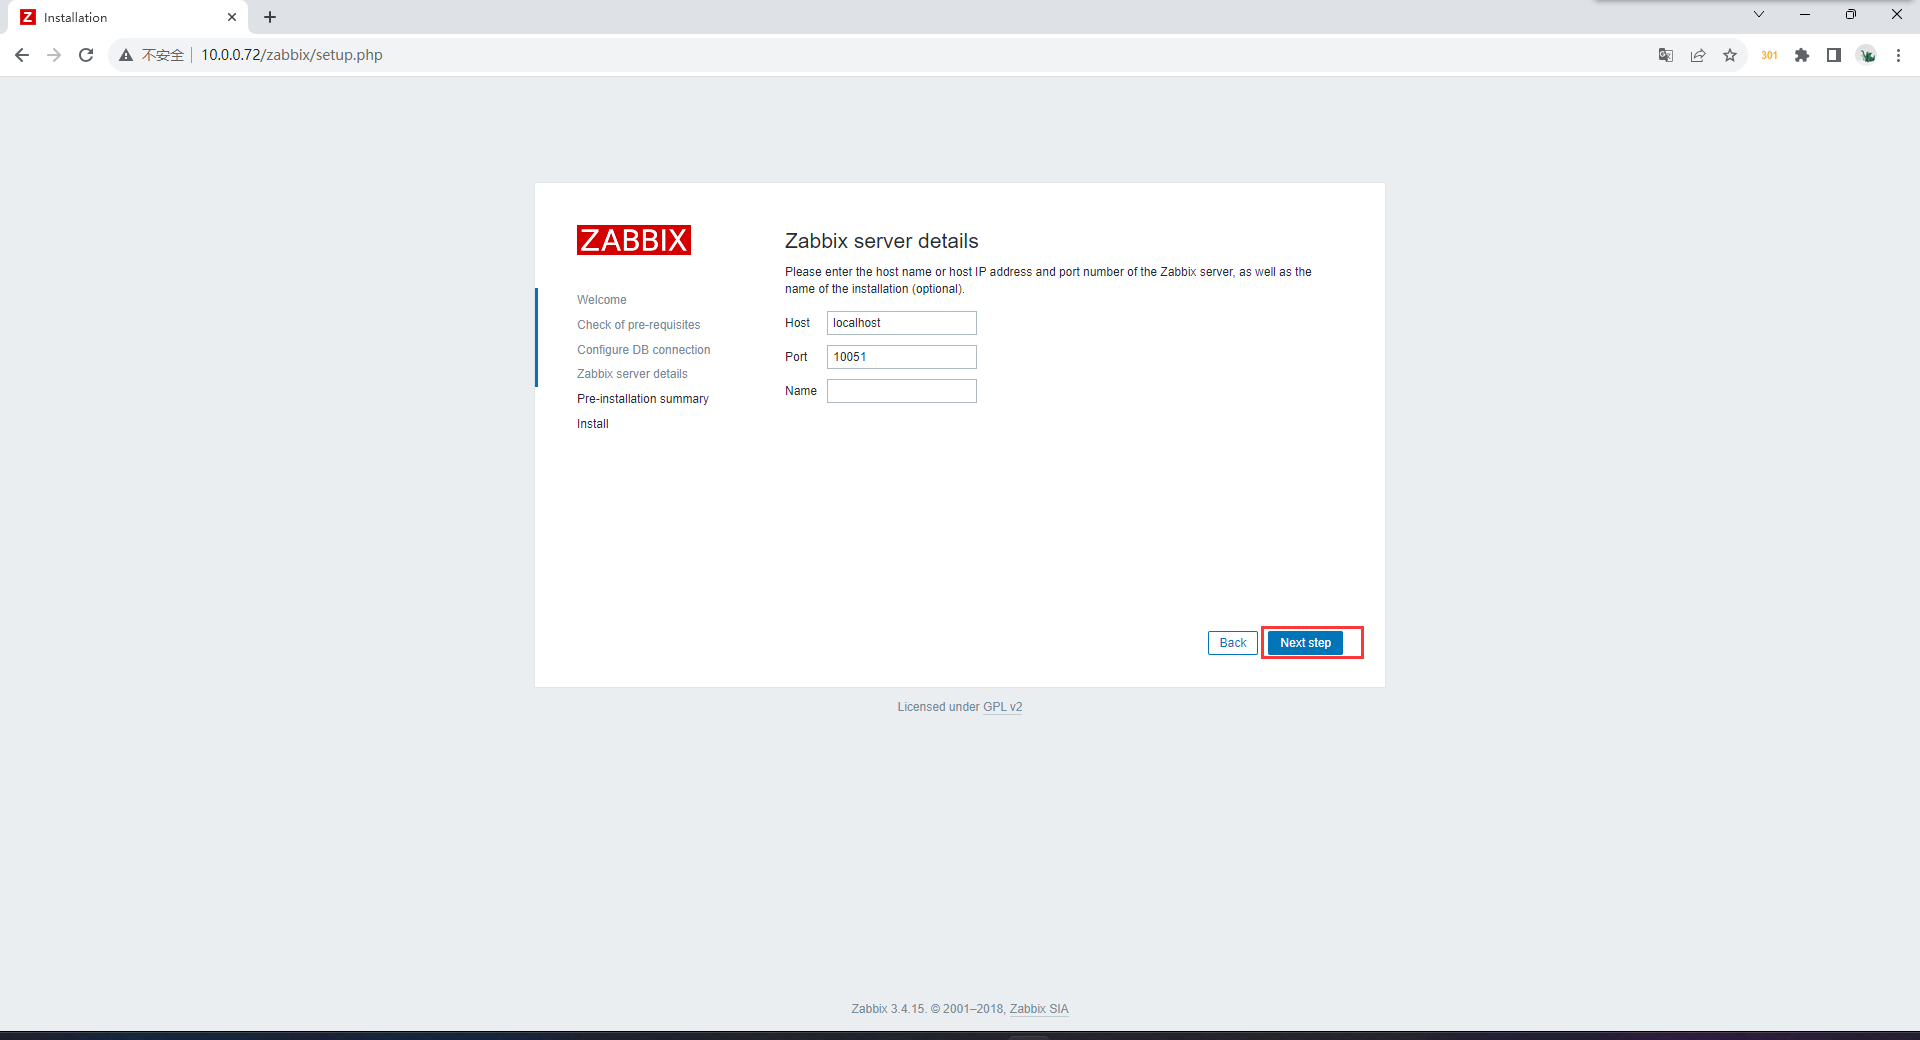Open a new browser tab

click(x=270, y=17)
